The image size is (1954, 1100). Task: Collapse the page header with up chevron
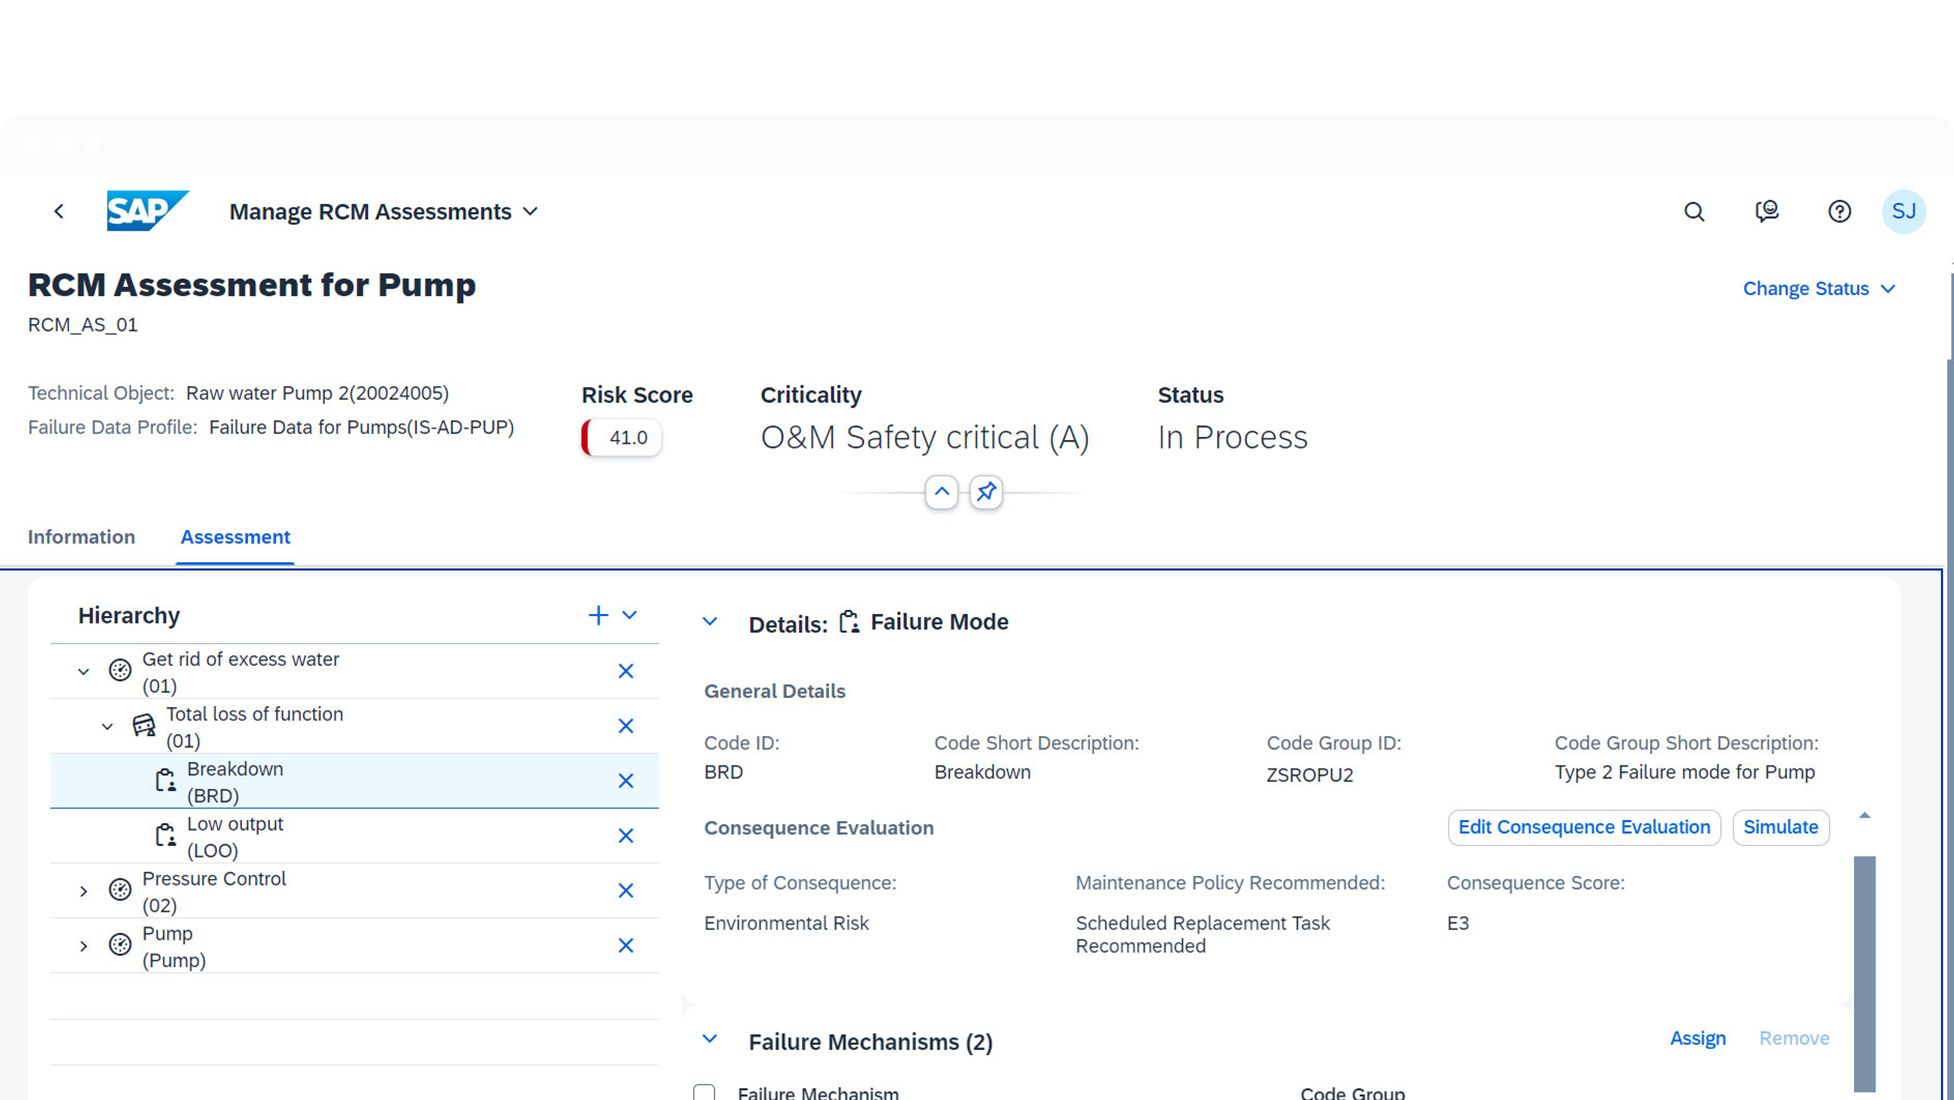click(x=941, y=492)
